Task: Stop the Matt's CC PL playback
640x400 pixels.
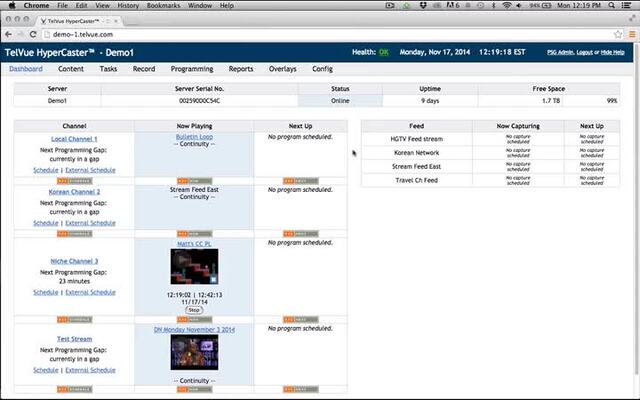Action: (x=194, y=310)
